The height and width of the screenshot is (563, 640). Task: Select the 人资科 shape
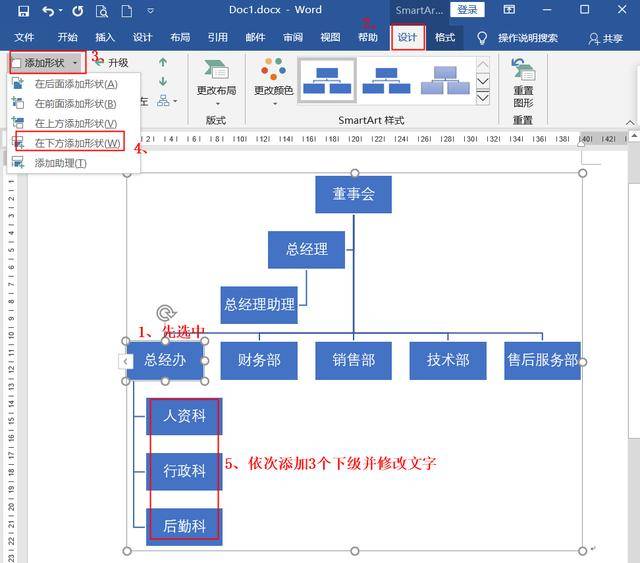point(184,416)
